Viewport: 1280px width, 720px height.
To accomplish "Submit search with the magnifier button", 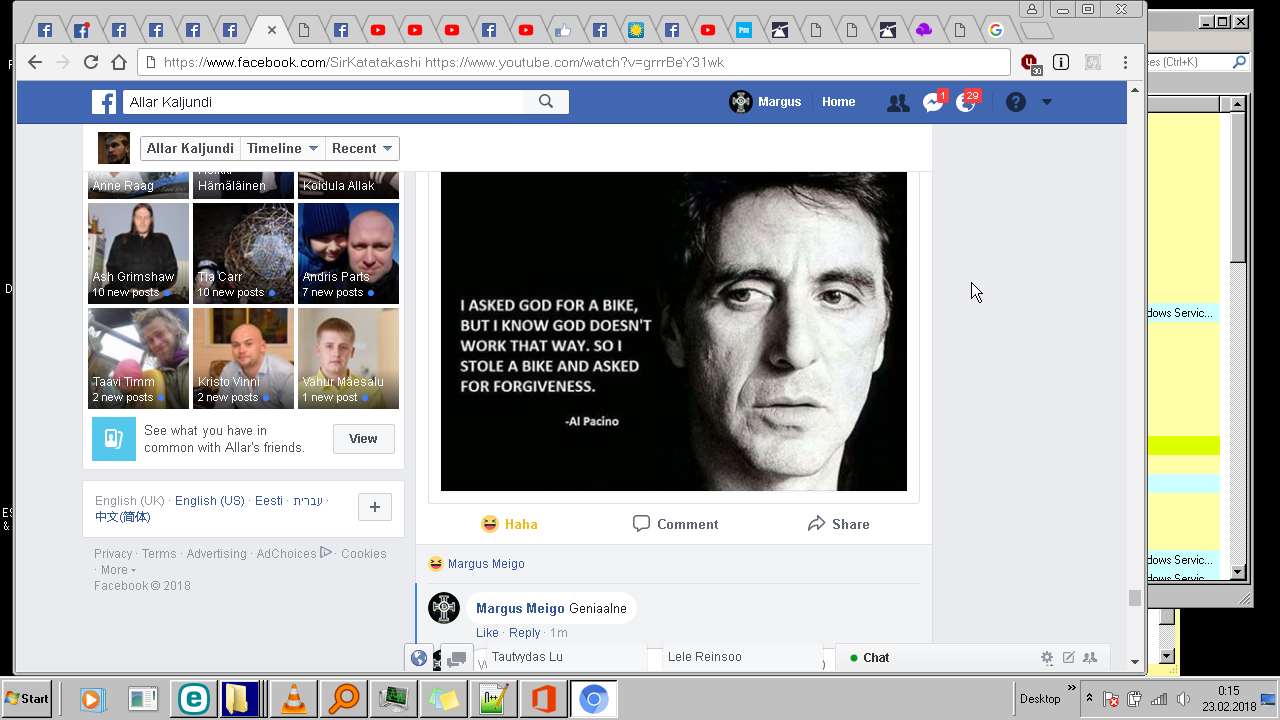I will (x=546, y=101).
